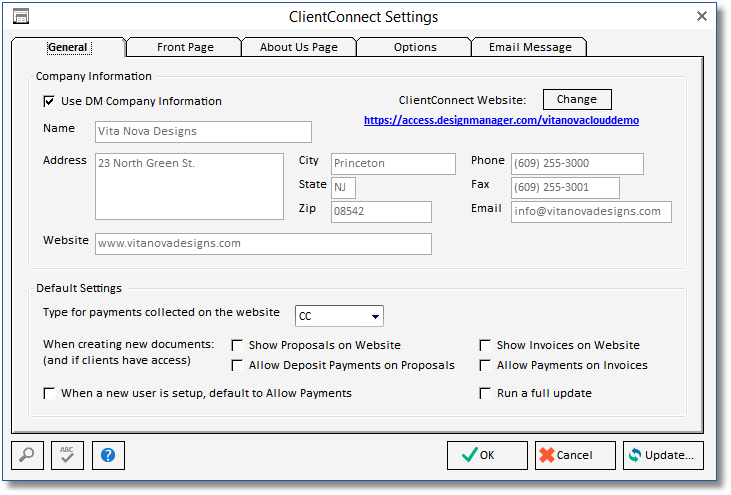
Task: Click the company Name field
Action: [203, 132]
